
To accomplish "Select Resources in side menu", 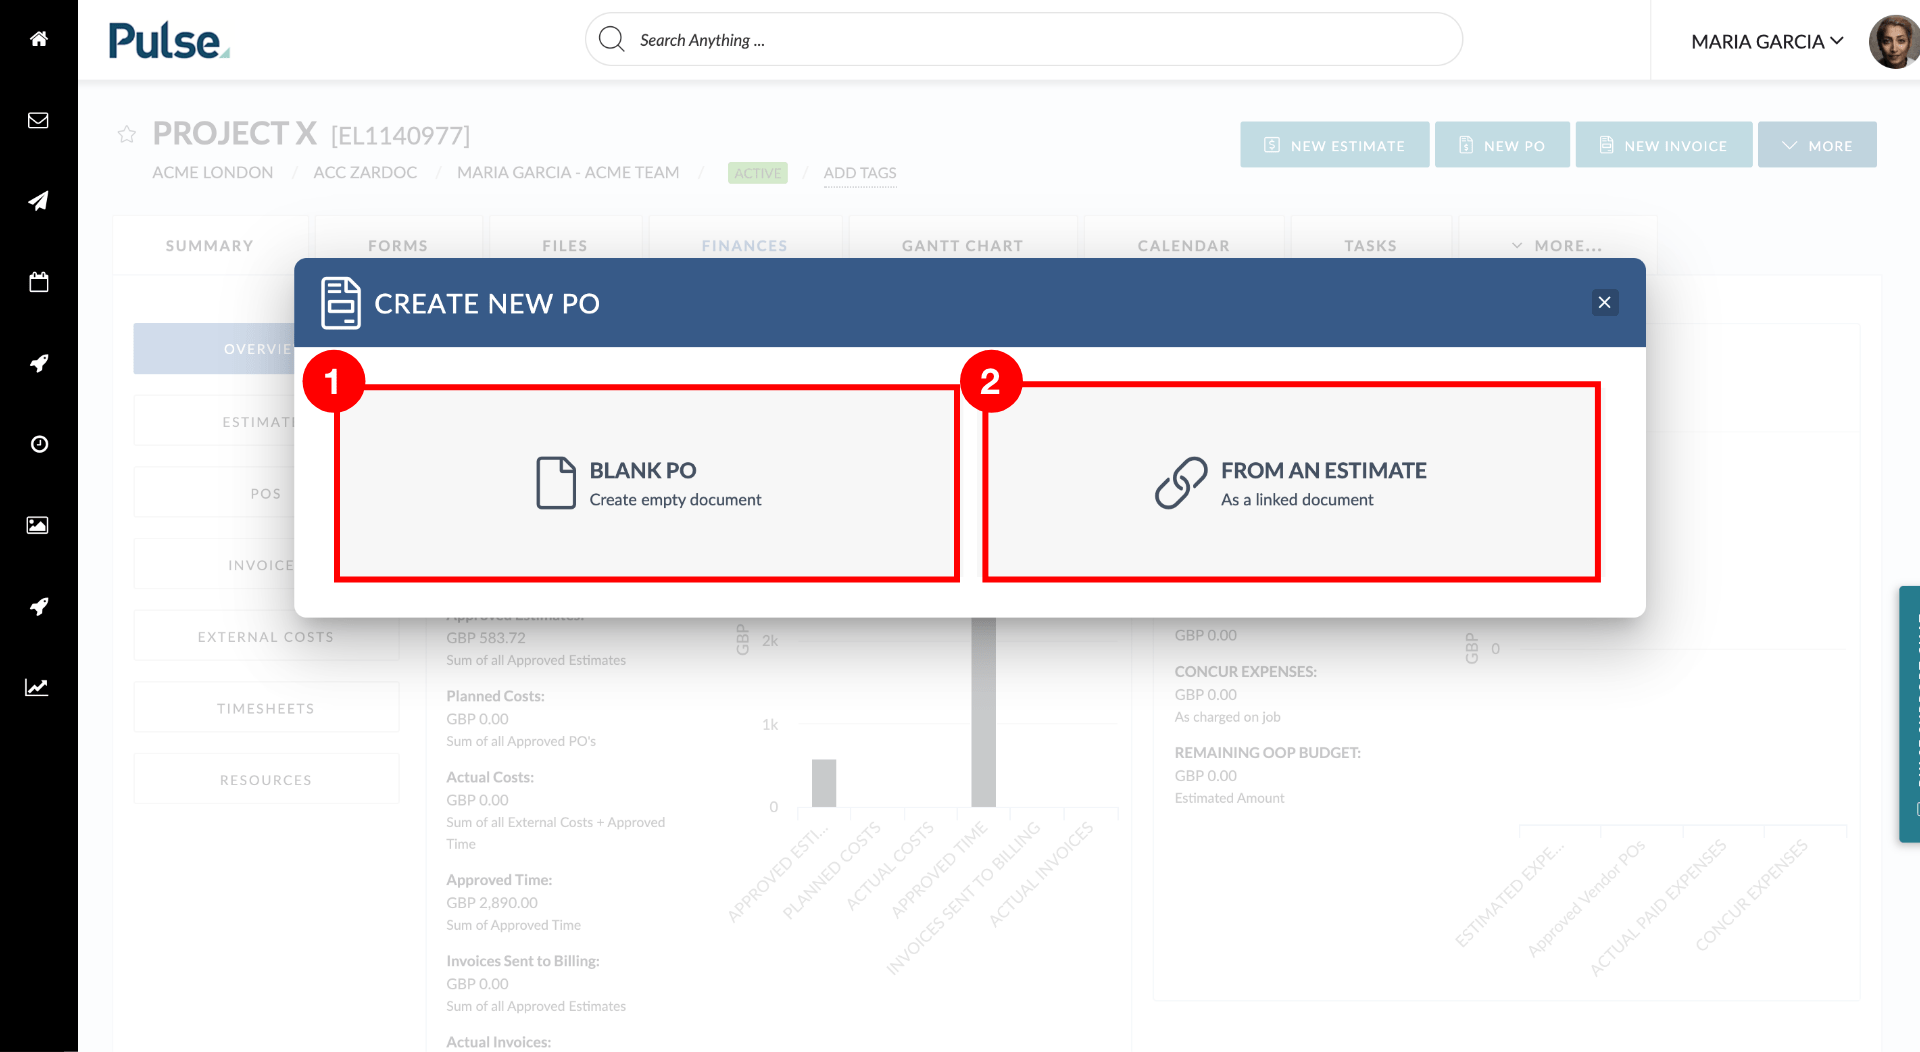I will tap(266, 780).
